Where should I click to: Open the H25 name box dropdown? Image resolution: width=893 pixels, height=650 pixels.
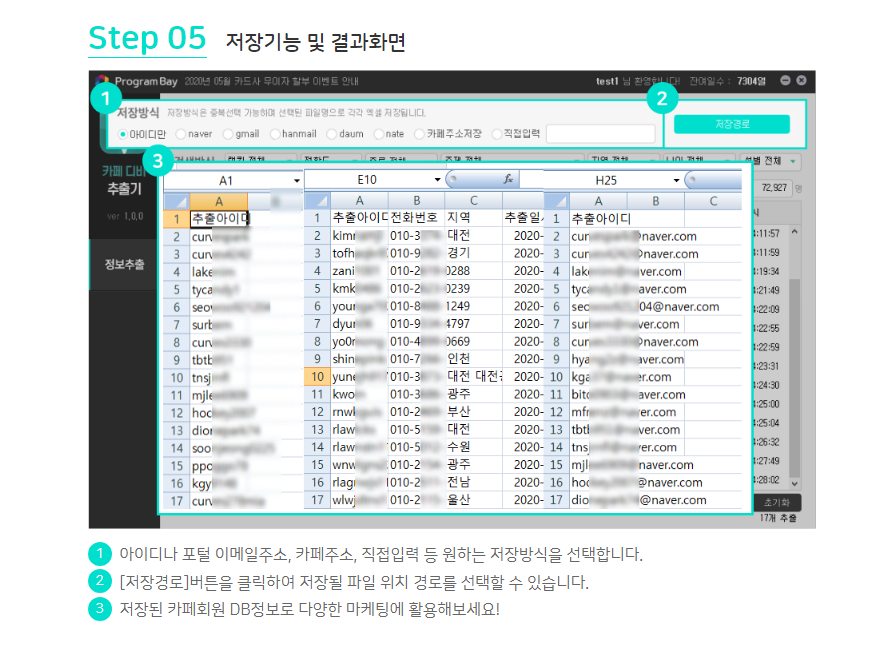pos(677,181)
